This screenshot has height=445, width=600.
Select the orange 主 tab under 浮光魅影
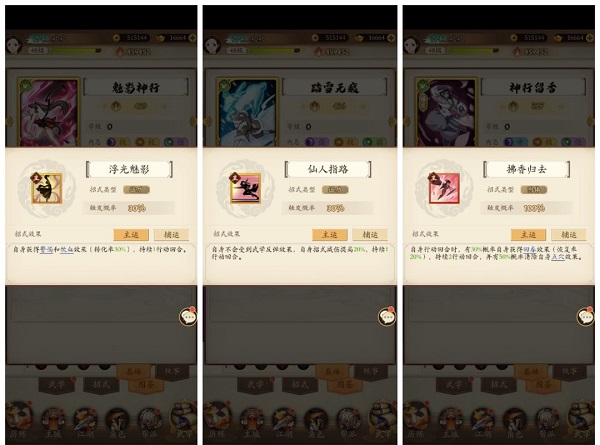[x=131, y=235]
